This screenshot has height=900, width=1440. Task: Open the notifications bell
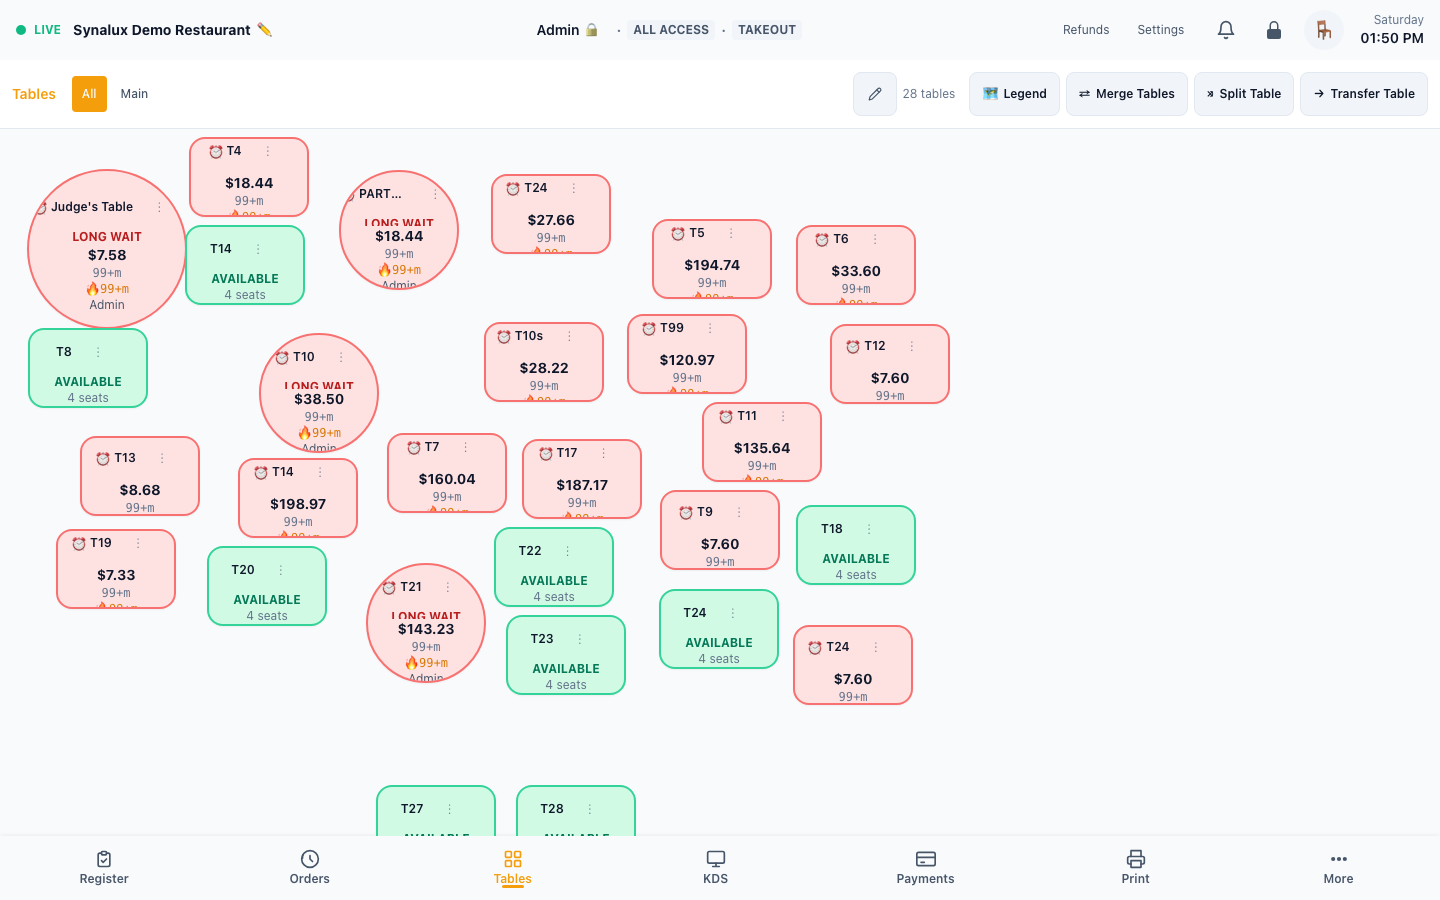1226,30
